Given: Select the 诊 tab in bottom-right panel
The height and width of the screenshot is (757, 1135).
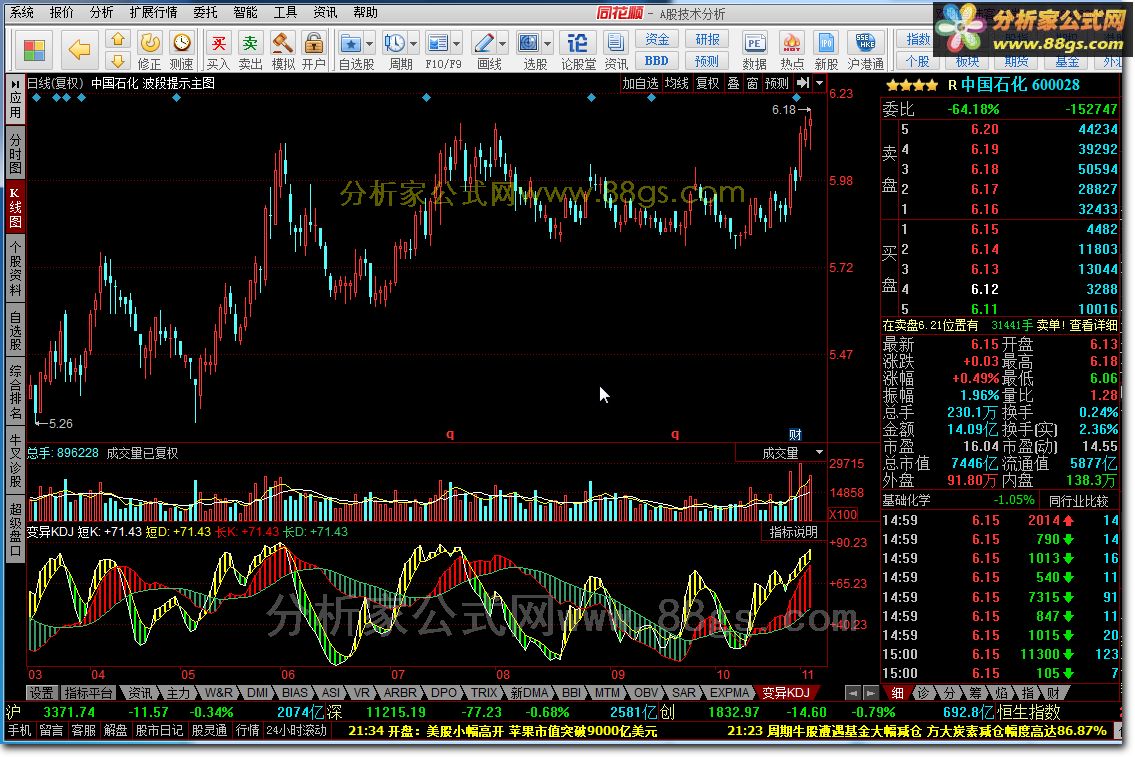Looking at the screenshot, I should click(x=923, y=693).
